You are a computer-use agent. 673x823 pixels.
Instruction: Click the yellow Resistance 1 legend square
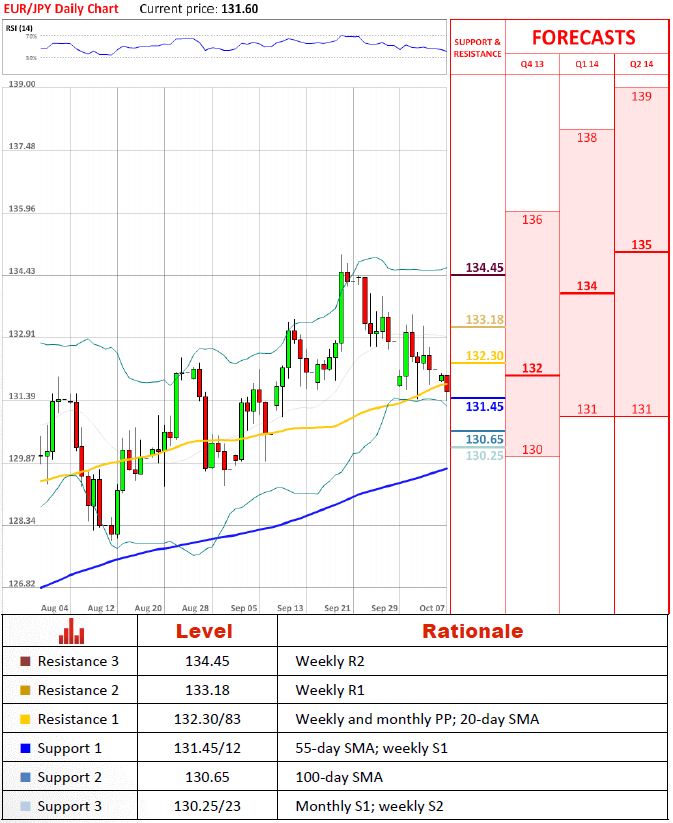coord(24,719)
